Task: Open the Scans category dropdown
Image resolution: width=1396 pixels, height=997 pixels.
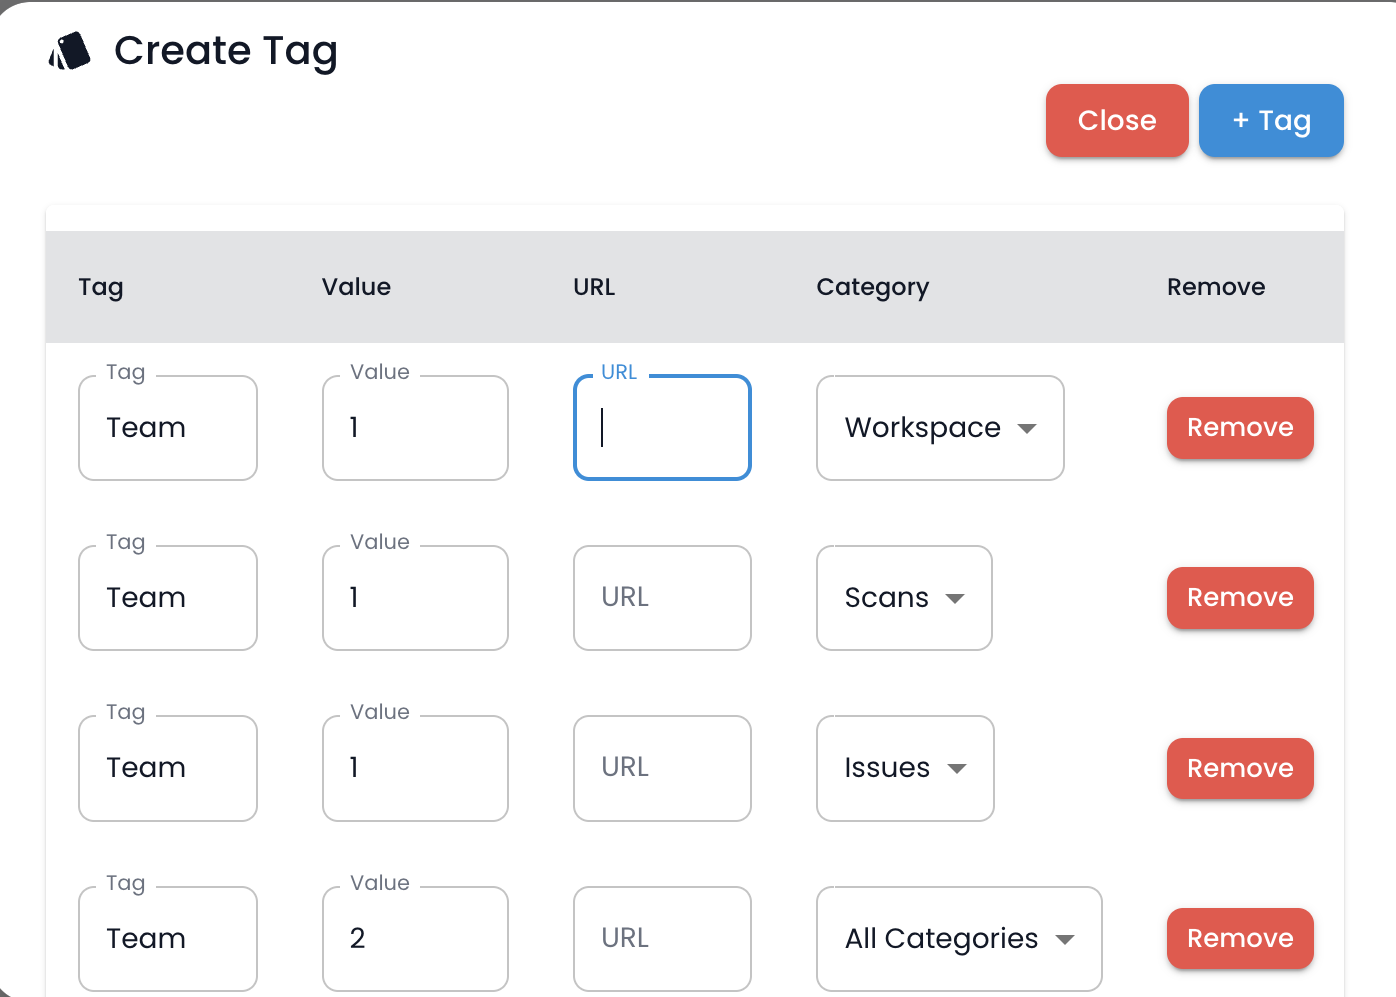Action: point(902,598)
